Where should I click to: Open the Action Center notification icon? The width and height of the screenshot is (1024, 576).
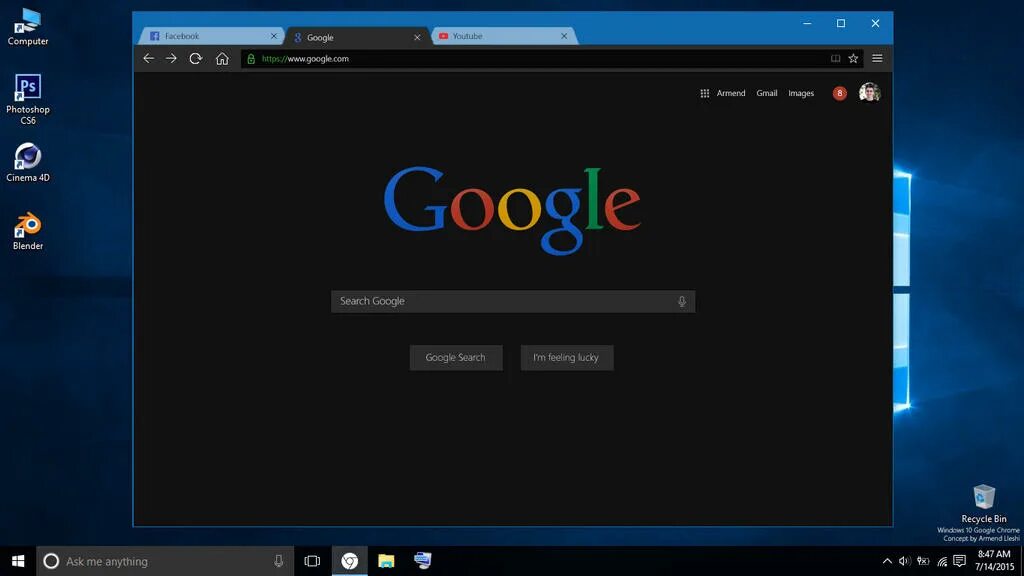[959, 561]
